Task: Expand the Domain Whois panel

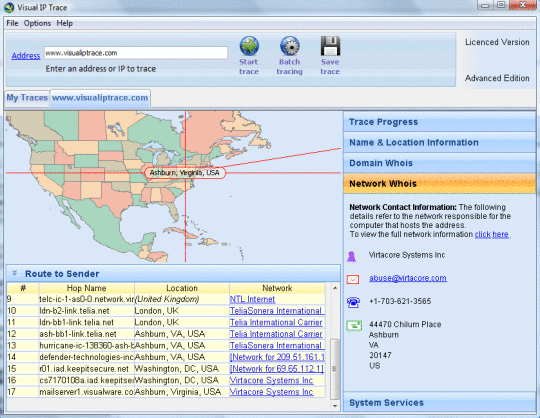Action: click(x=439, y=163)
